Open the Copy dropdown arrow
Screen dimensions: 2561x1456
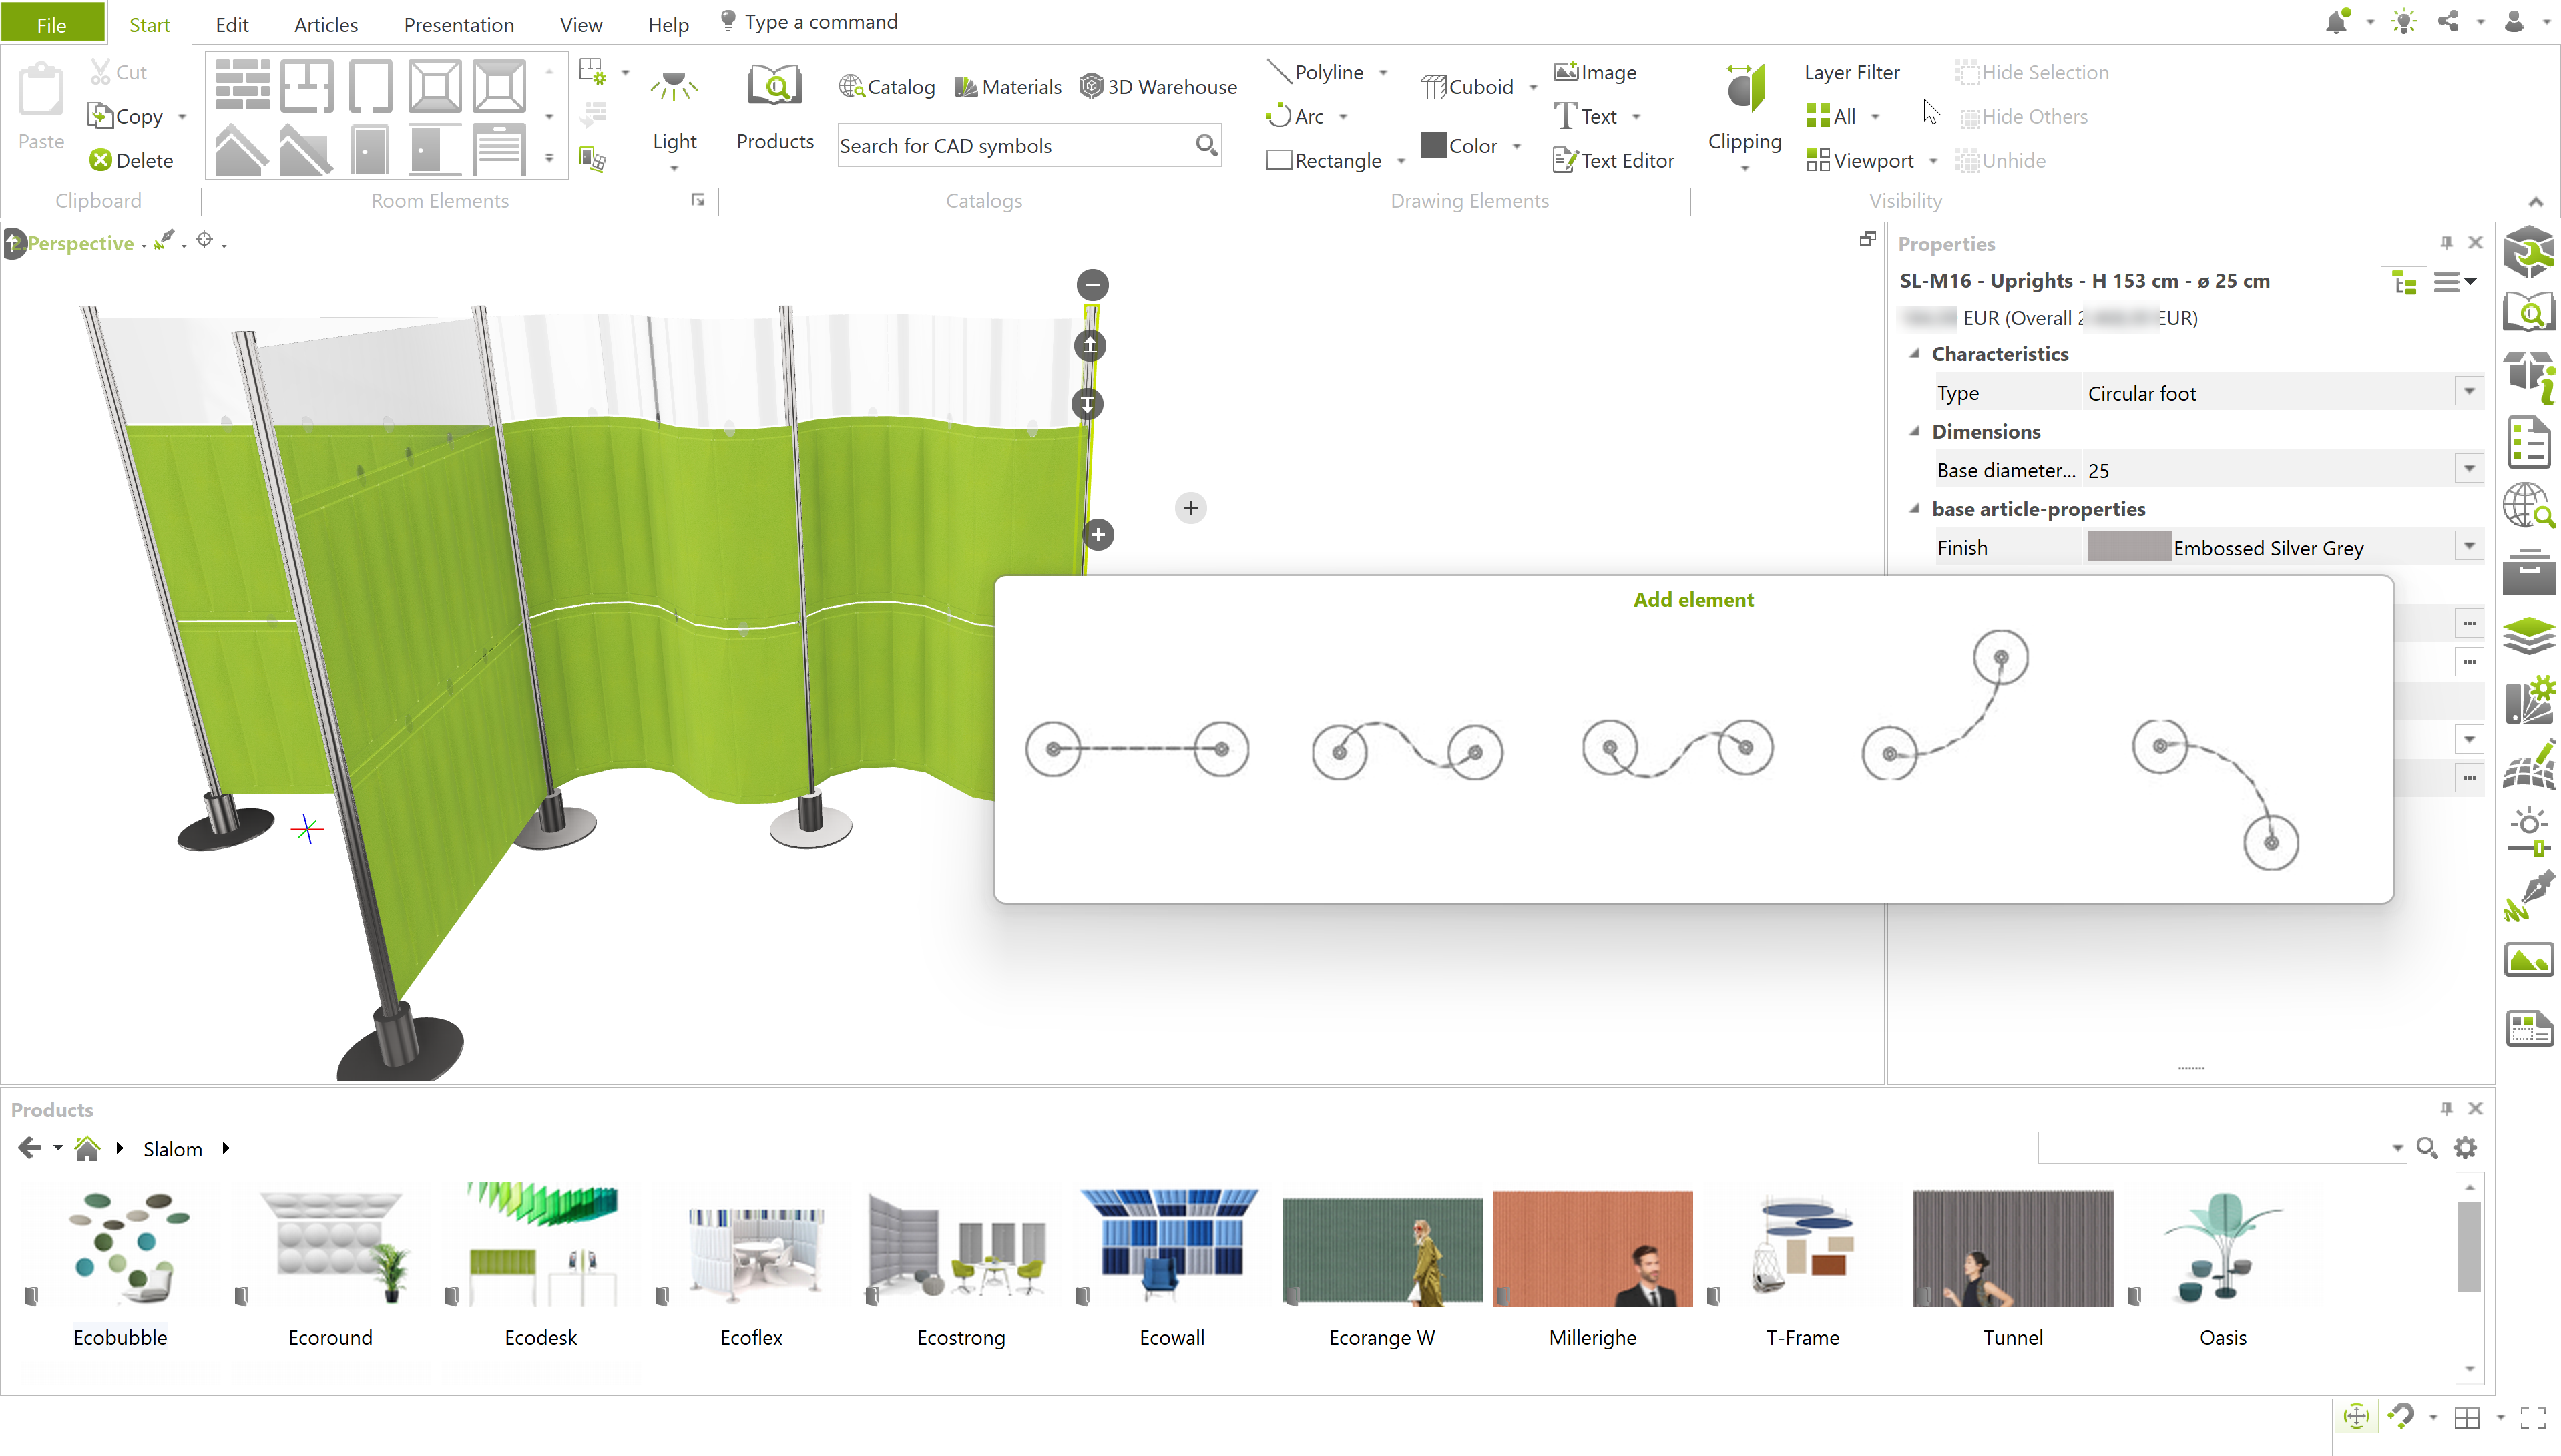coord(182,117)
